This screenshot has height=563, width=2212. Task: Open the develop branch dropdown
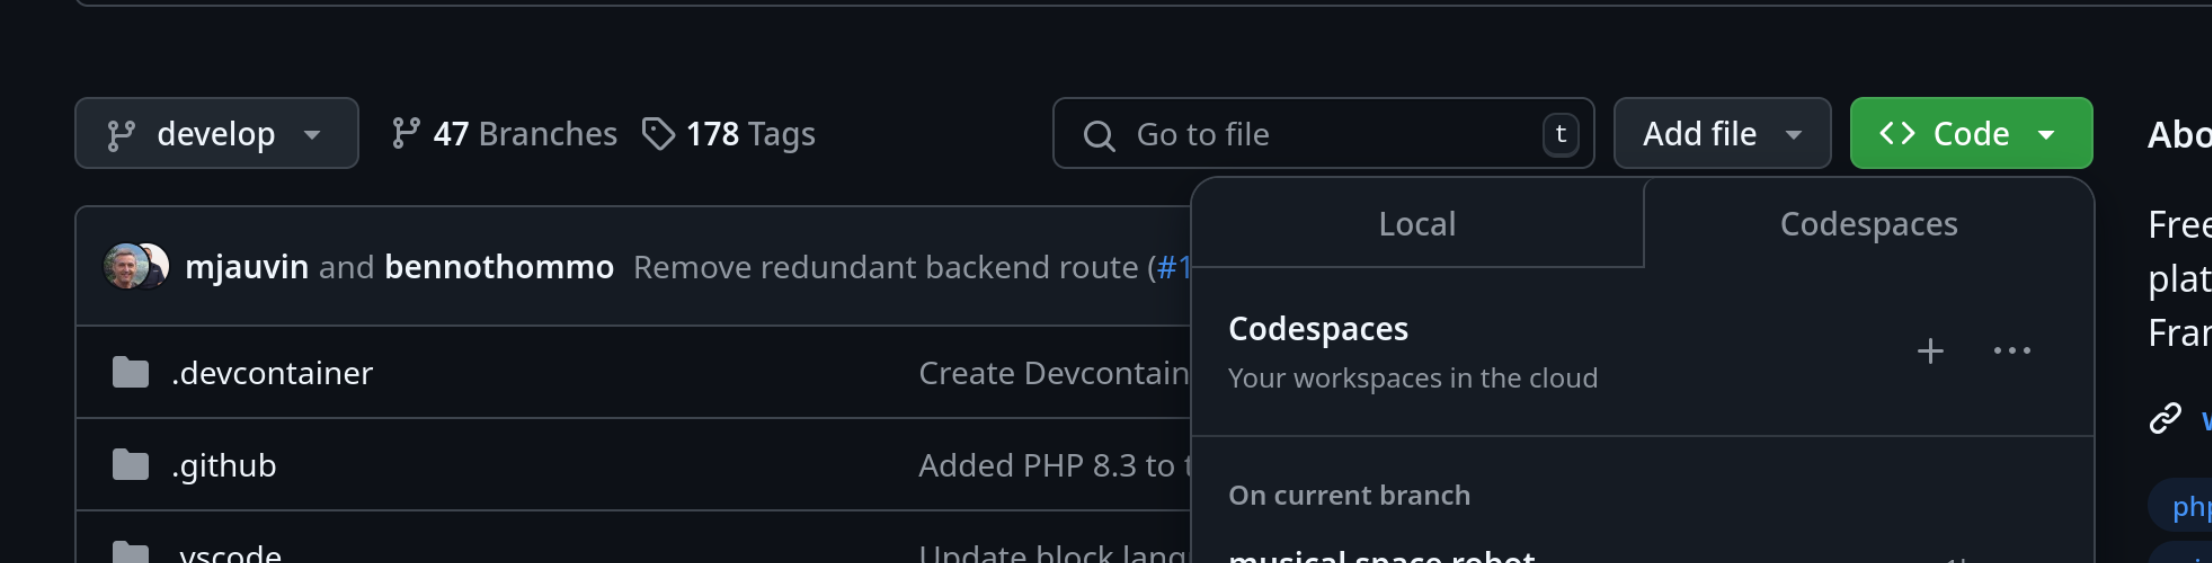216,134
